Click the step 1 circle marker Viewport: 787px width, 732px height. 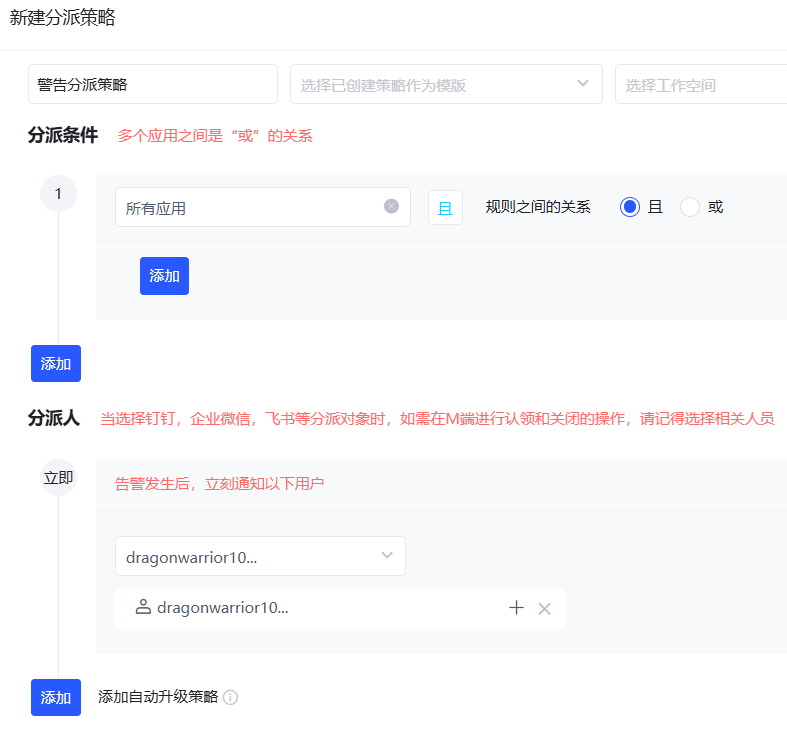point(58,193)
